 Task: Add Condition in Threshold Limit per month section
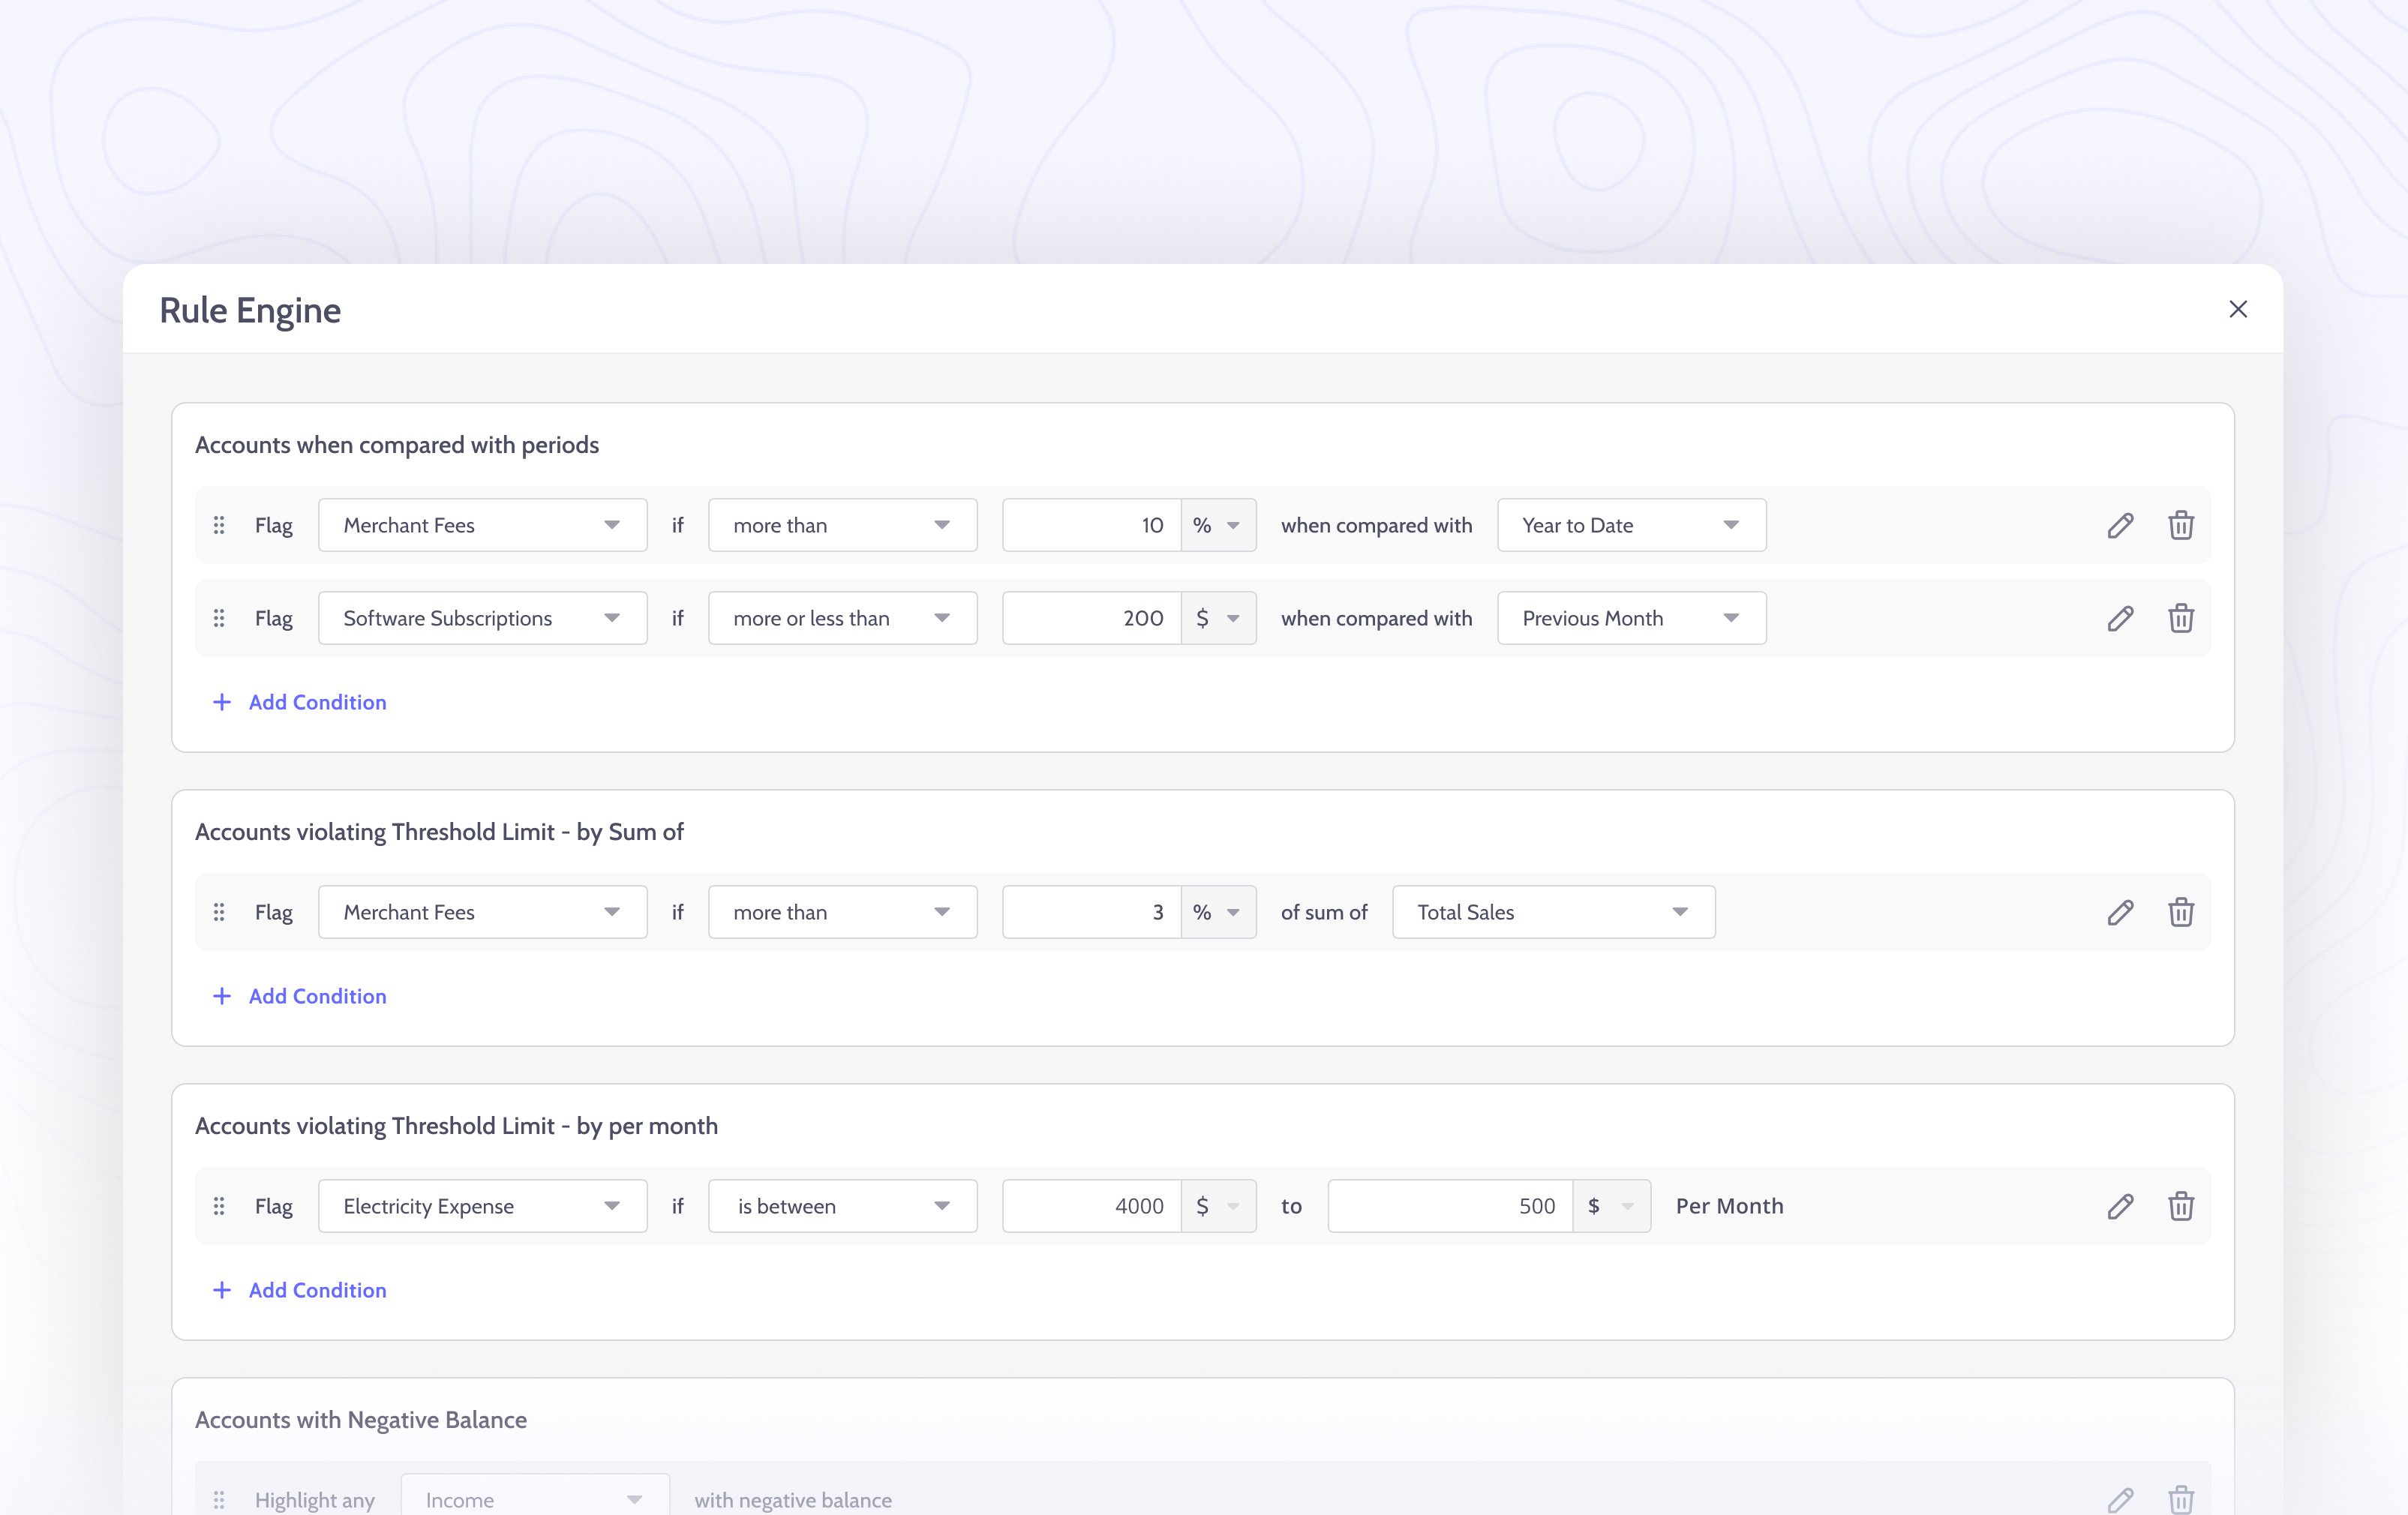300,1290
